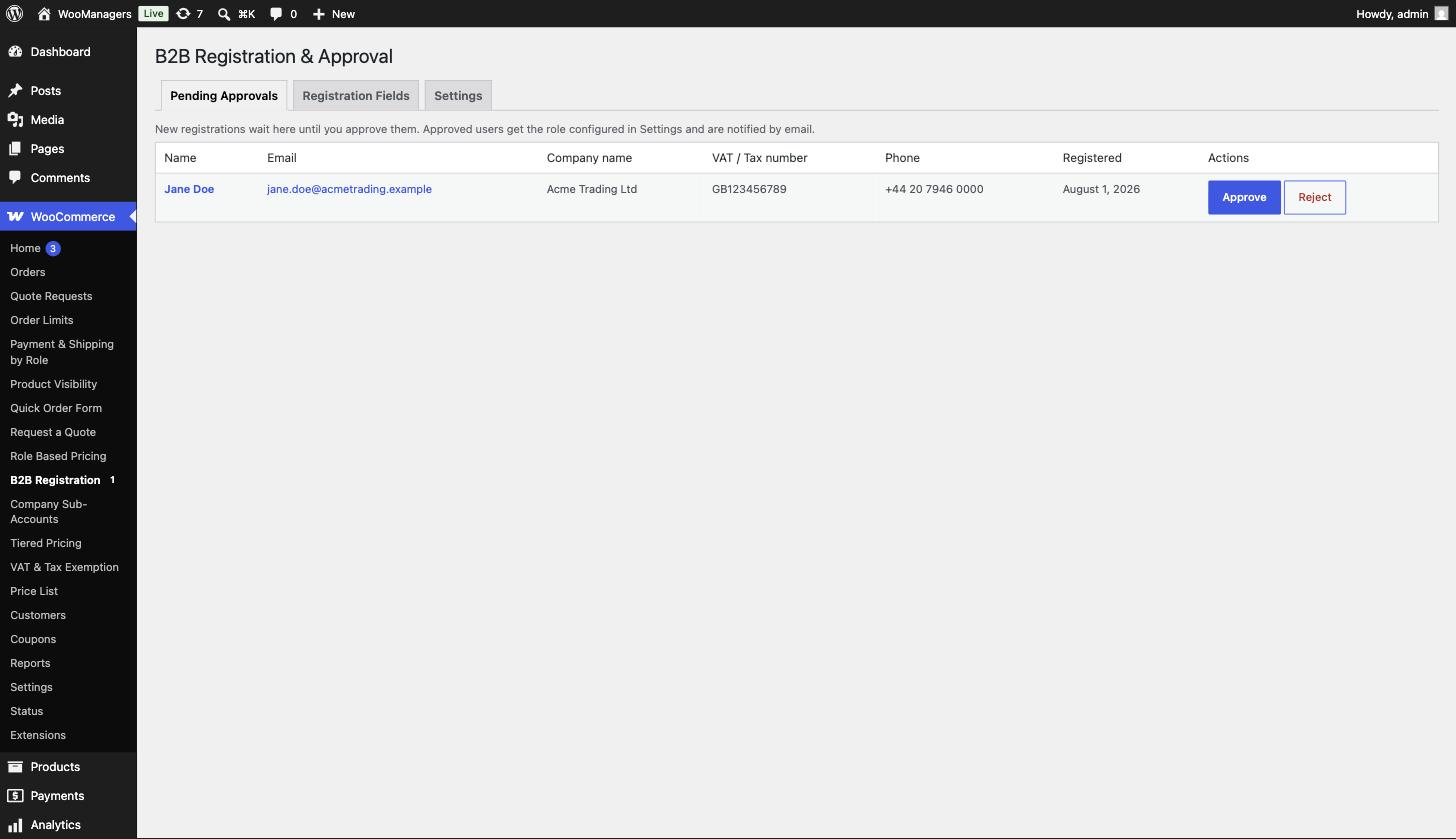Screen dimensions: 1456x839
Task: Go to WooCommerce Extensions
Action: (x=38, y=735)
